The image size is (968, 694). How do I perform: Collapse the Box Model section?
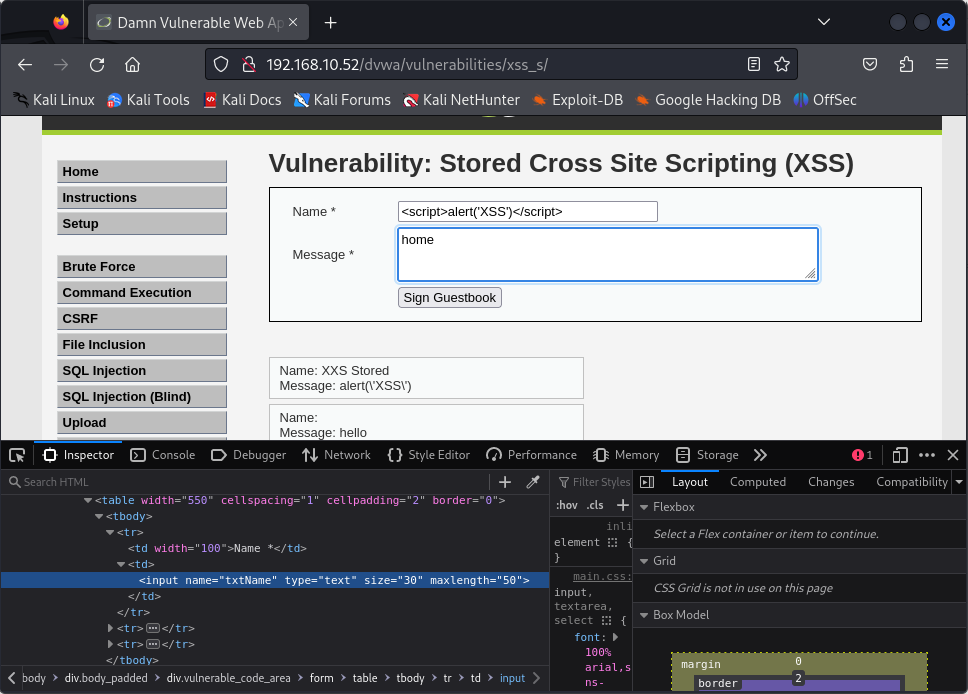pyautogui.click(x=644, y=615)
